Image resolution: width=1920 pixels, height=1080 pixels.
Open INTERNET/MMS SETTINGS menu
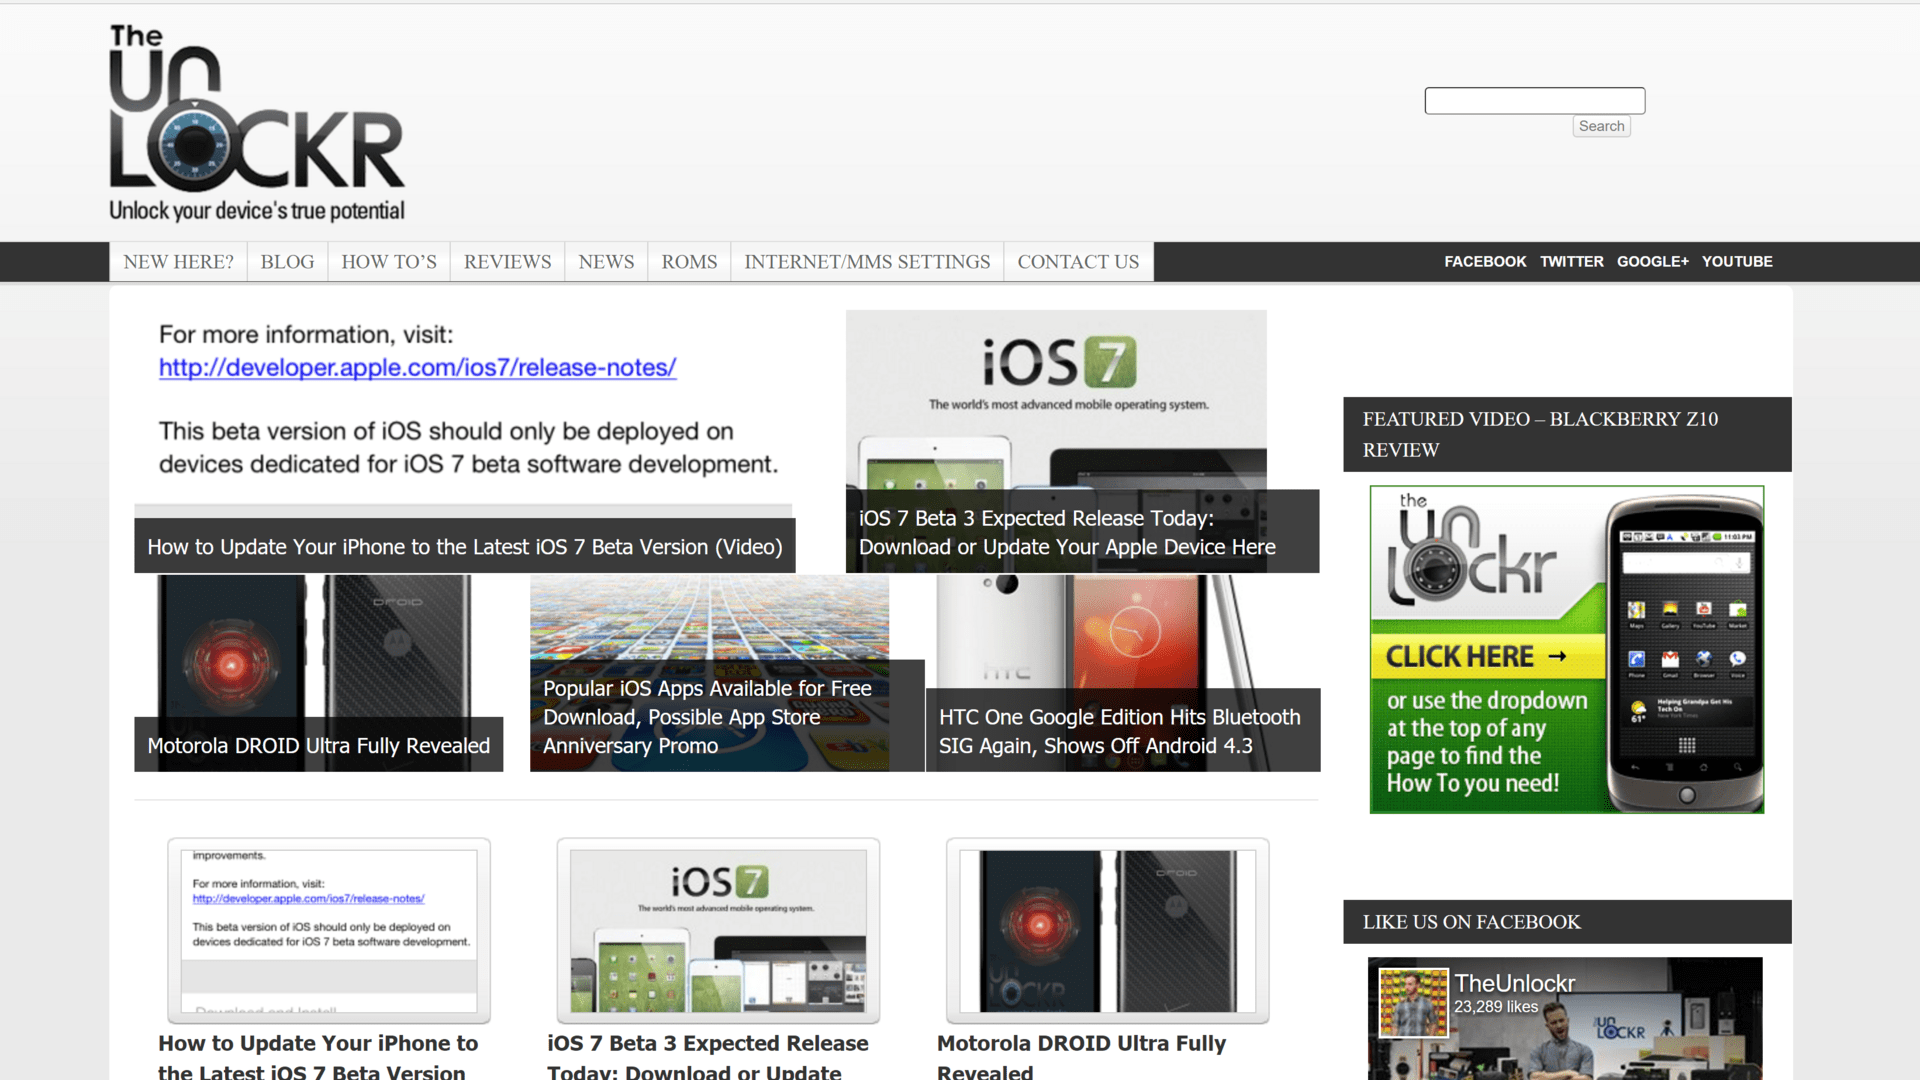[x=866, y=262]
